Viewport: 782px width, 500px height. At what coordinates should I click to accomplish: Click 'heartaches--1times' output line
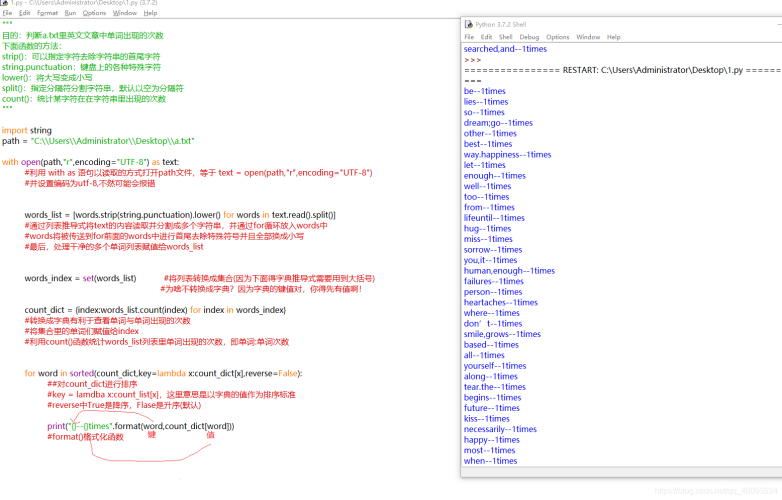pos(501,303)
